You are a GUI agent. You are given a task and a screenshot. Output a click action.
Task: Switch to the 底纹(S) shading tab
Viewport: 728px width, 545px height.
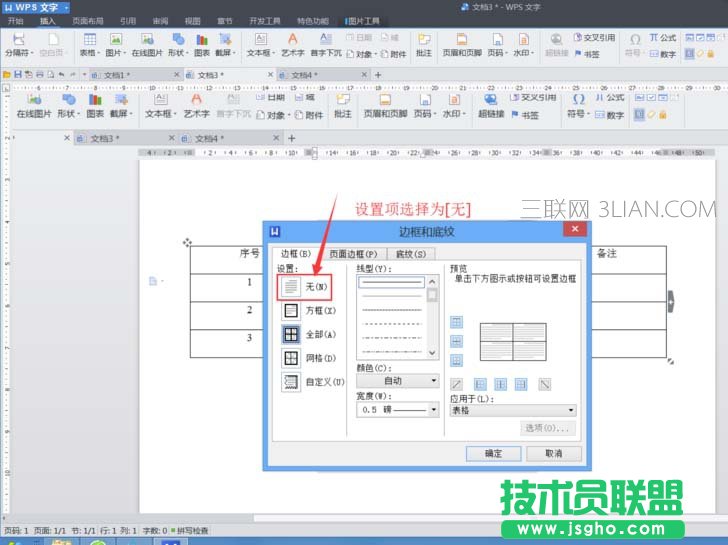[411, 254]
